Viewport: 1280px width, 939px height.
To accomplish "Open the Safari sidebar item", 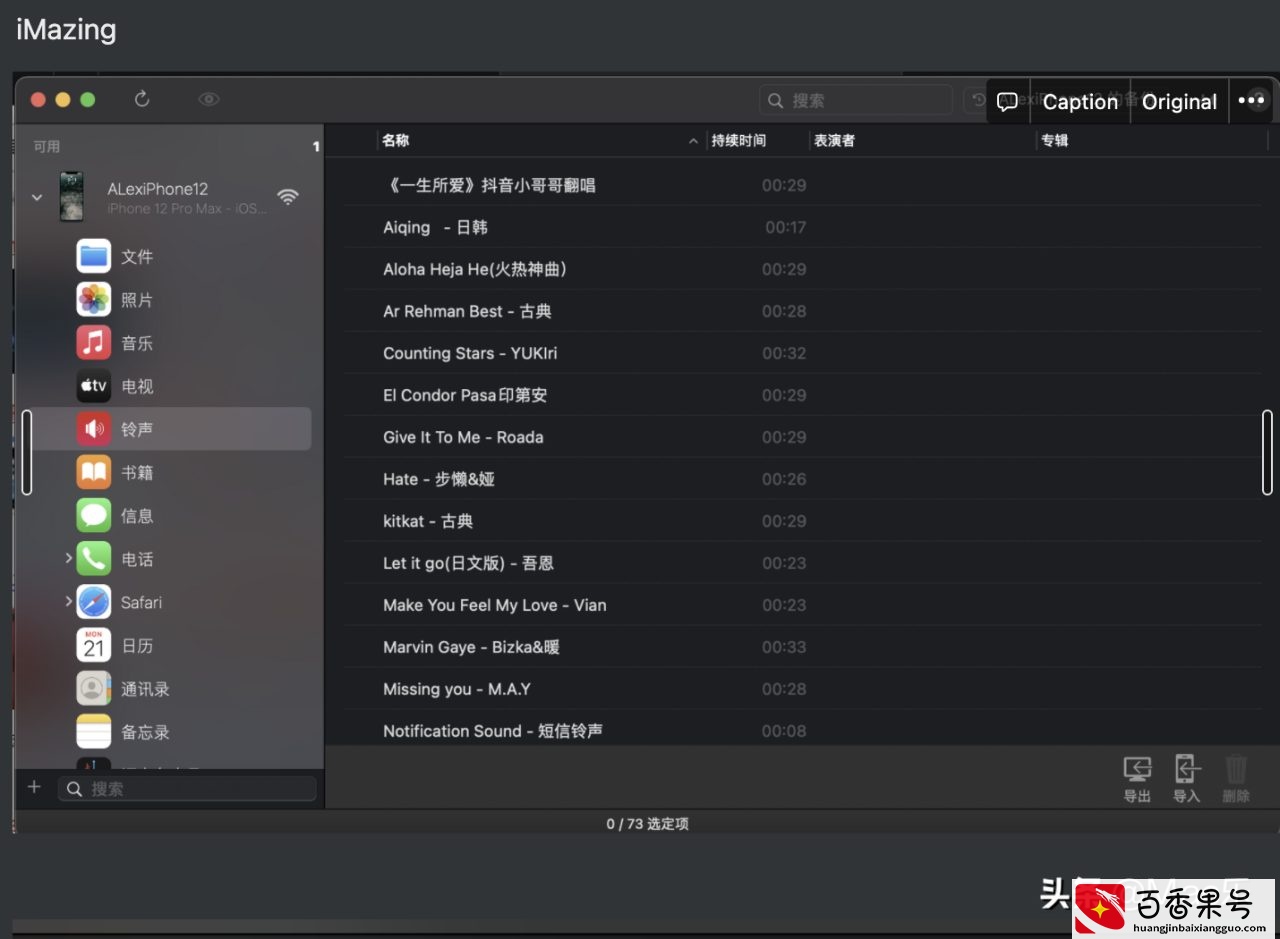I will coord(165,602).
